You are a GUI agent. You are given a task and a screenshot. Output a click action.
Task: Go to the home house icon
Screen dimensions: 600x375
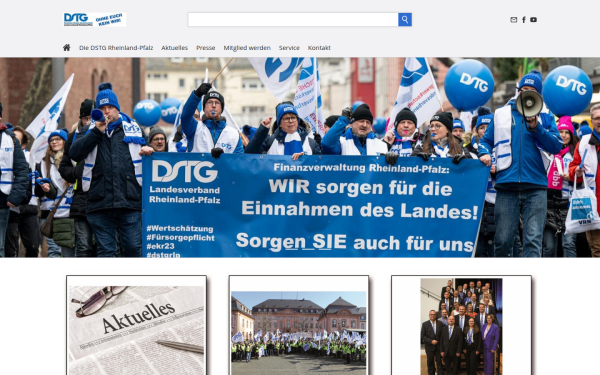[x=67, y=48]
